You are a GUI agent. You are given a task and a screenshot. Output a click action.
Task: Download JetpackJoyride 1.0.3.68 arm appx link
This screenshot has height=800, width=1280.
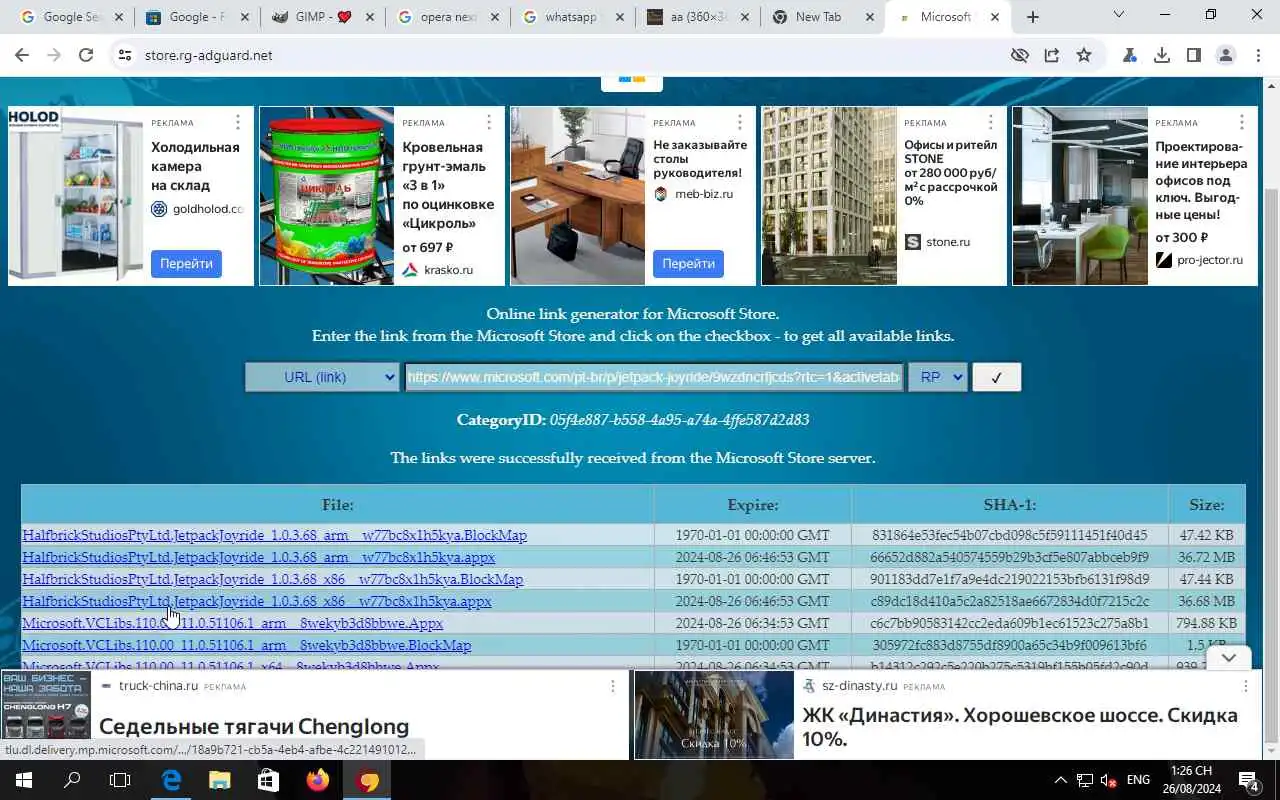point(258,557)
